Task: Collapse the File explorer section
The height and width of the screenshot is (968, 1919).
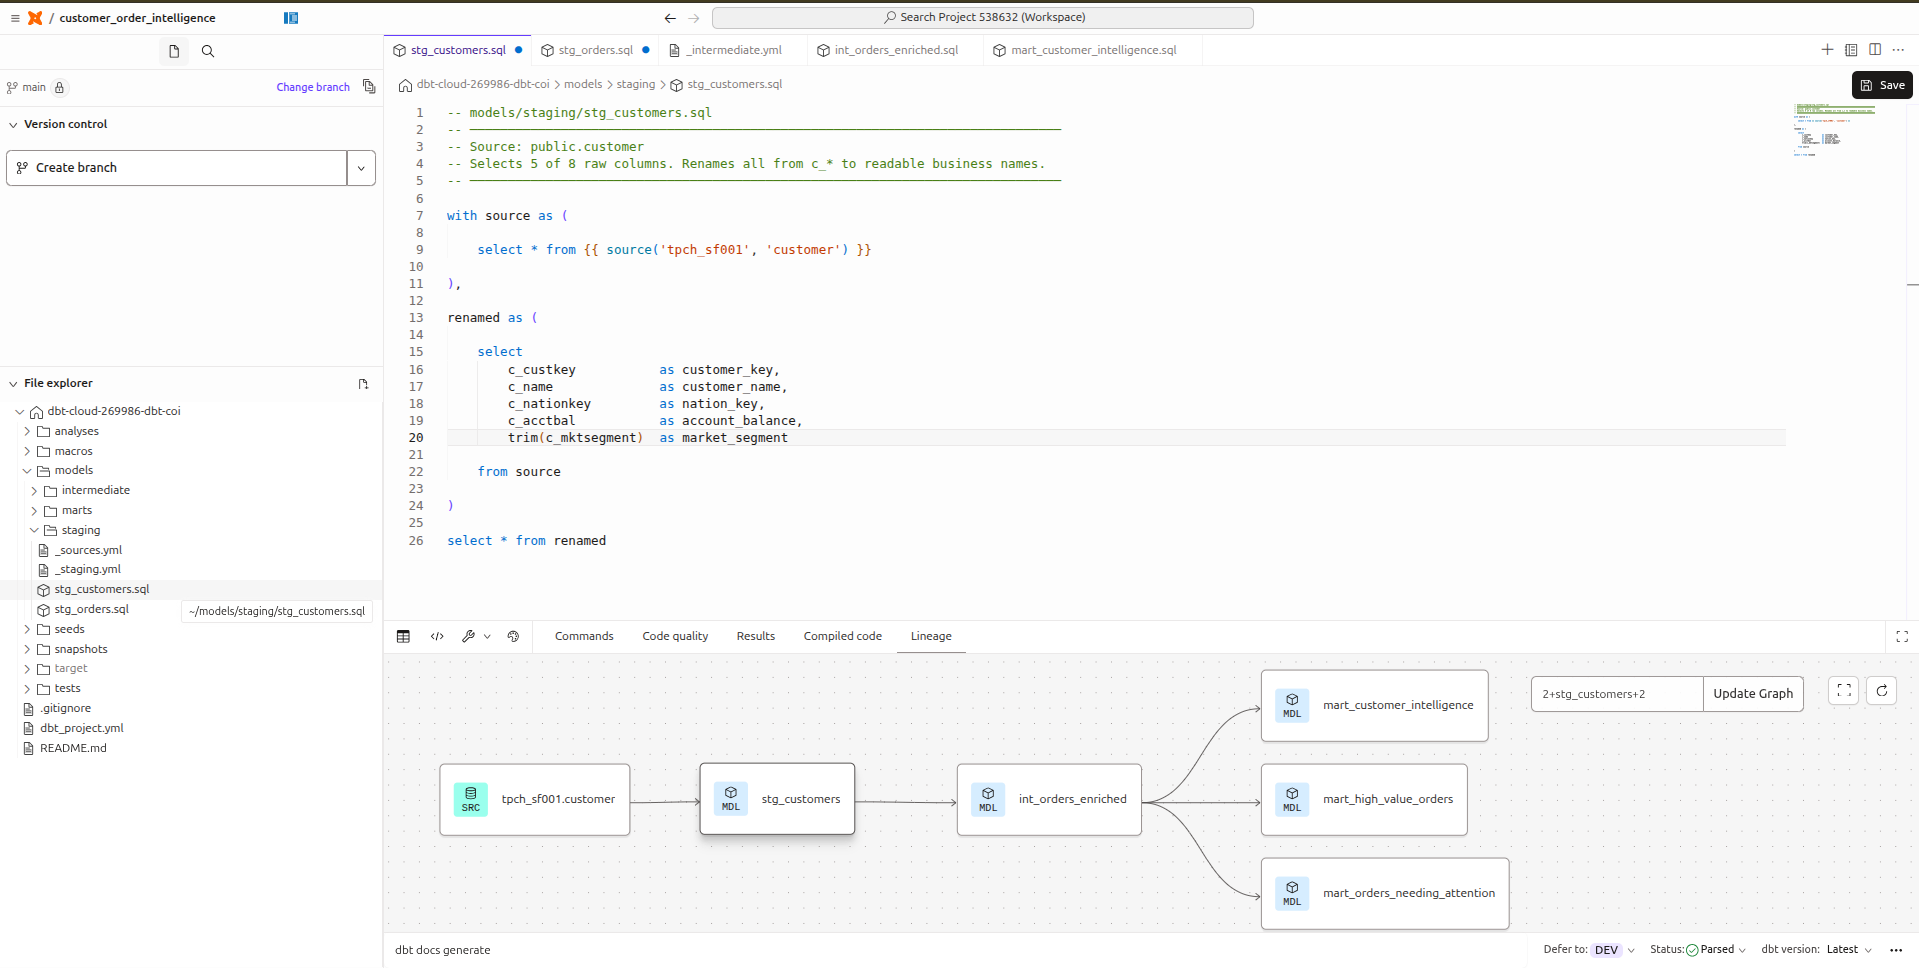Action: click(13, 384)
